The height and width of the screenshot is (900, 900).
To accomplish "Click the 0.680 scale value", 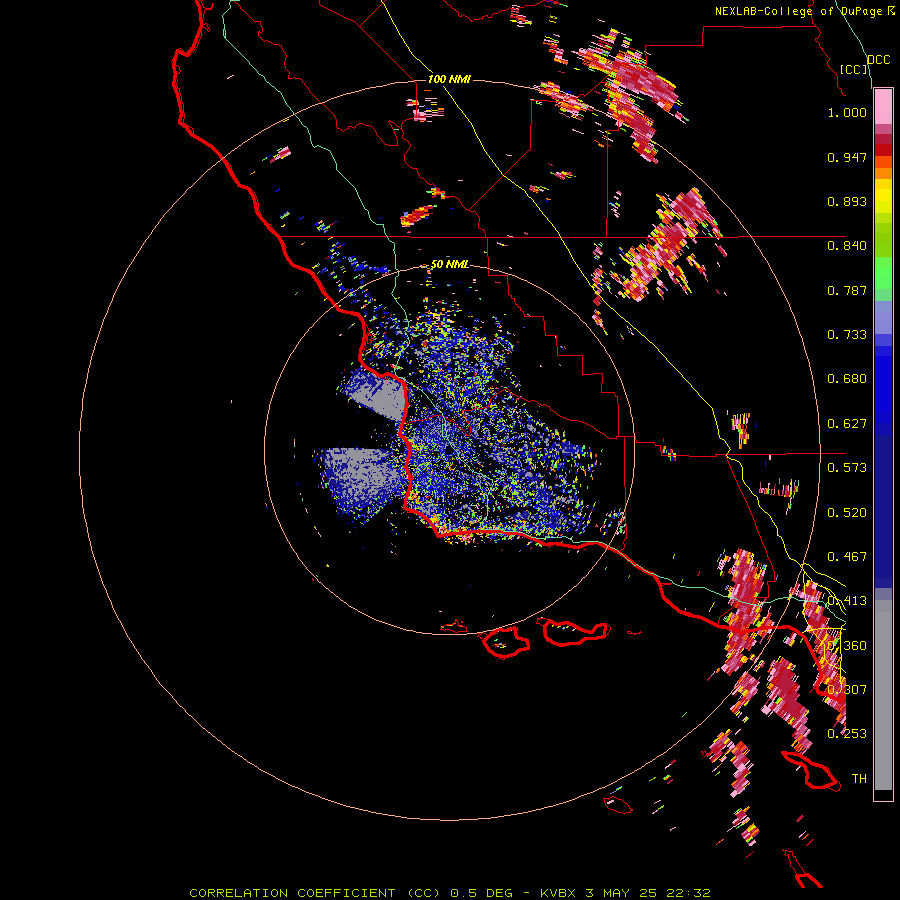I will pos(847,379).
